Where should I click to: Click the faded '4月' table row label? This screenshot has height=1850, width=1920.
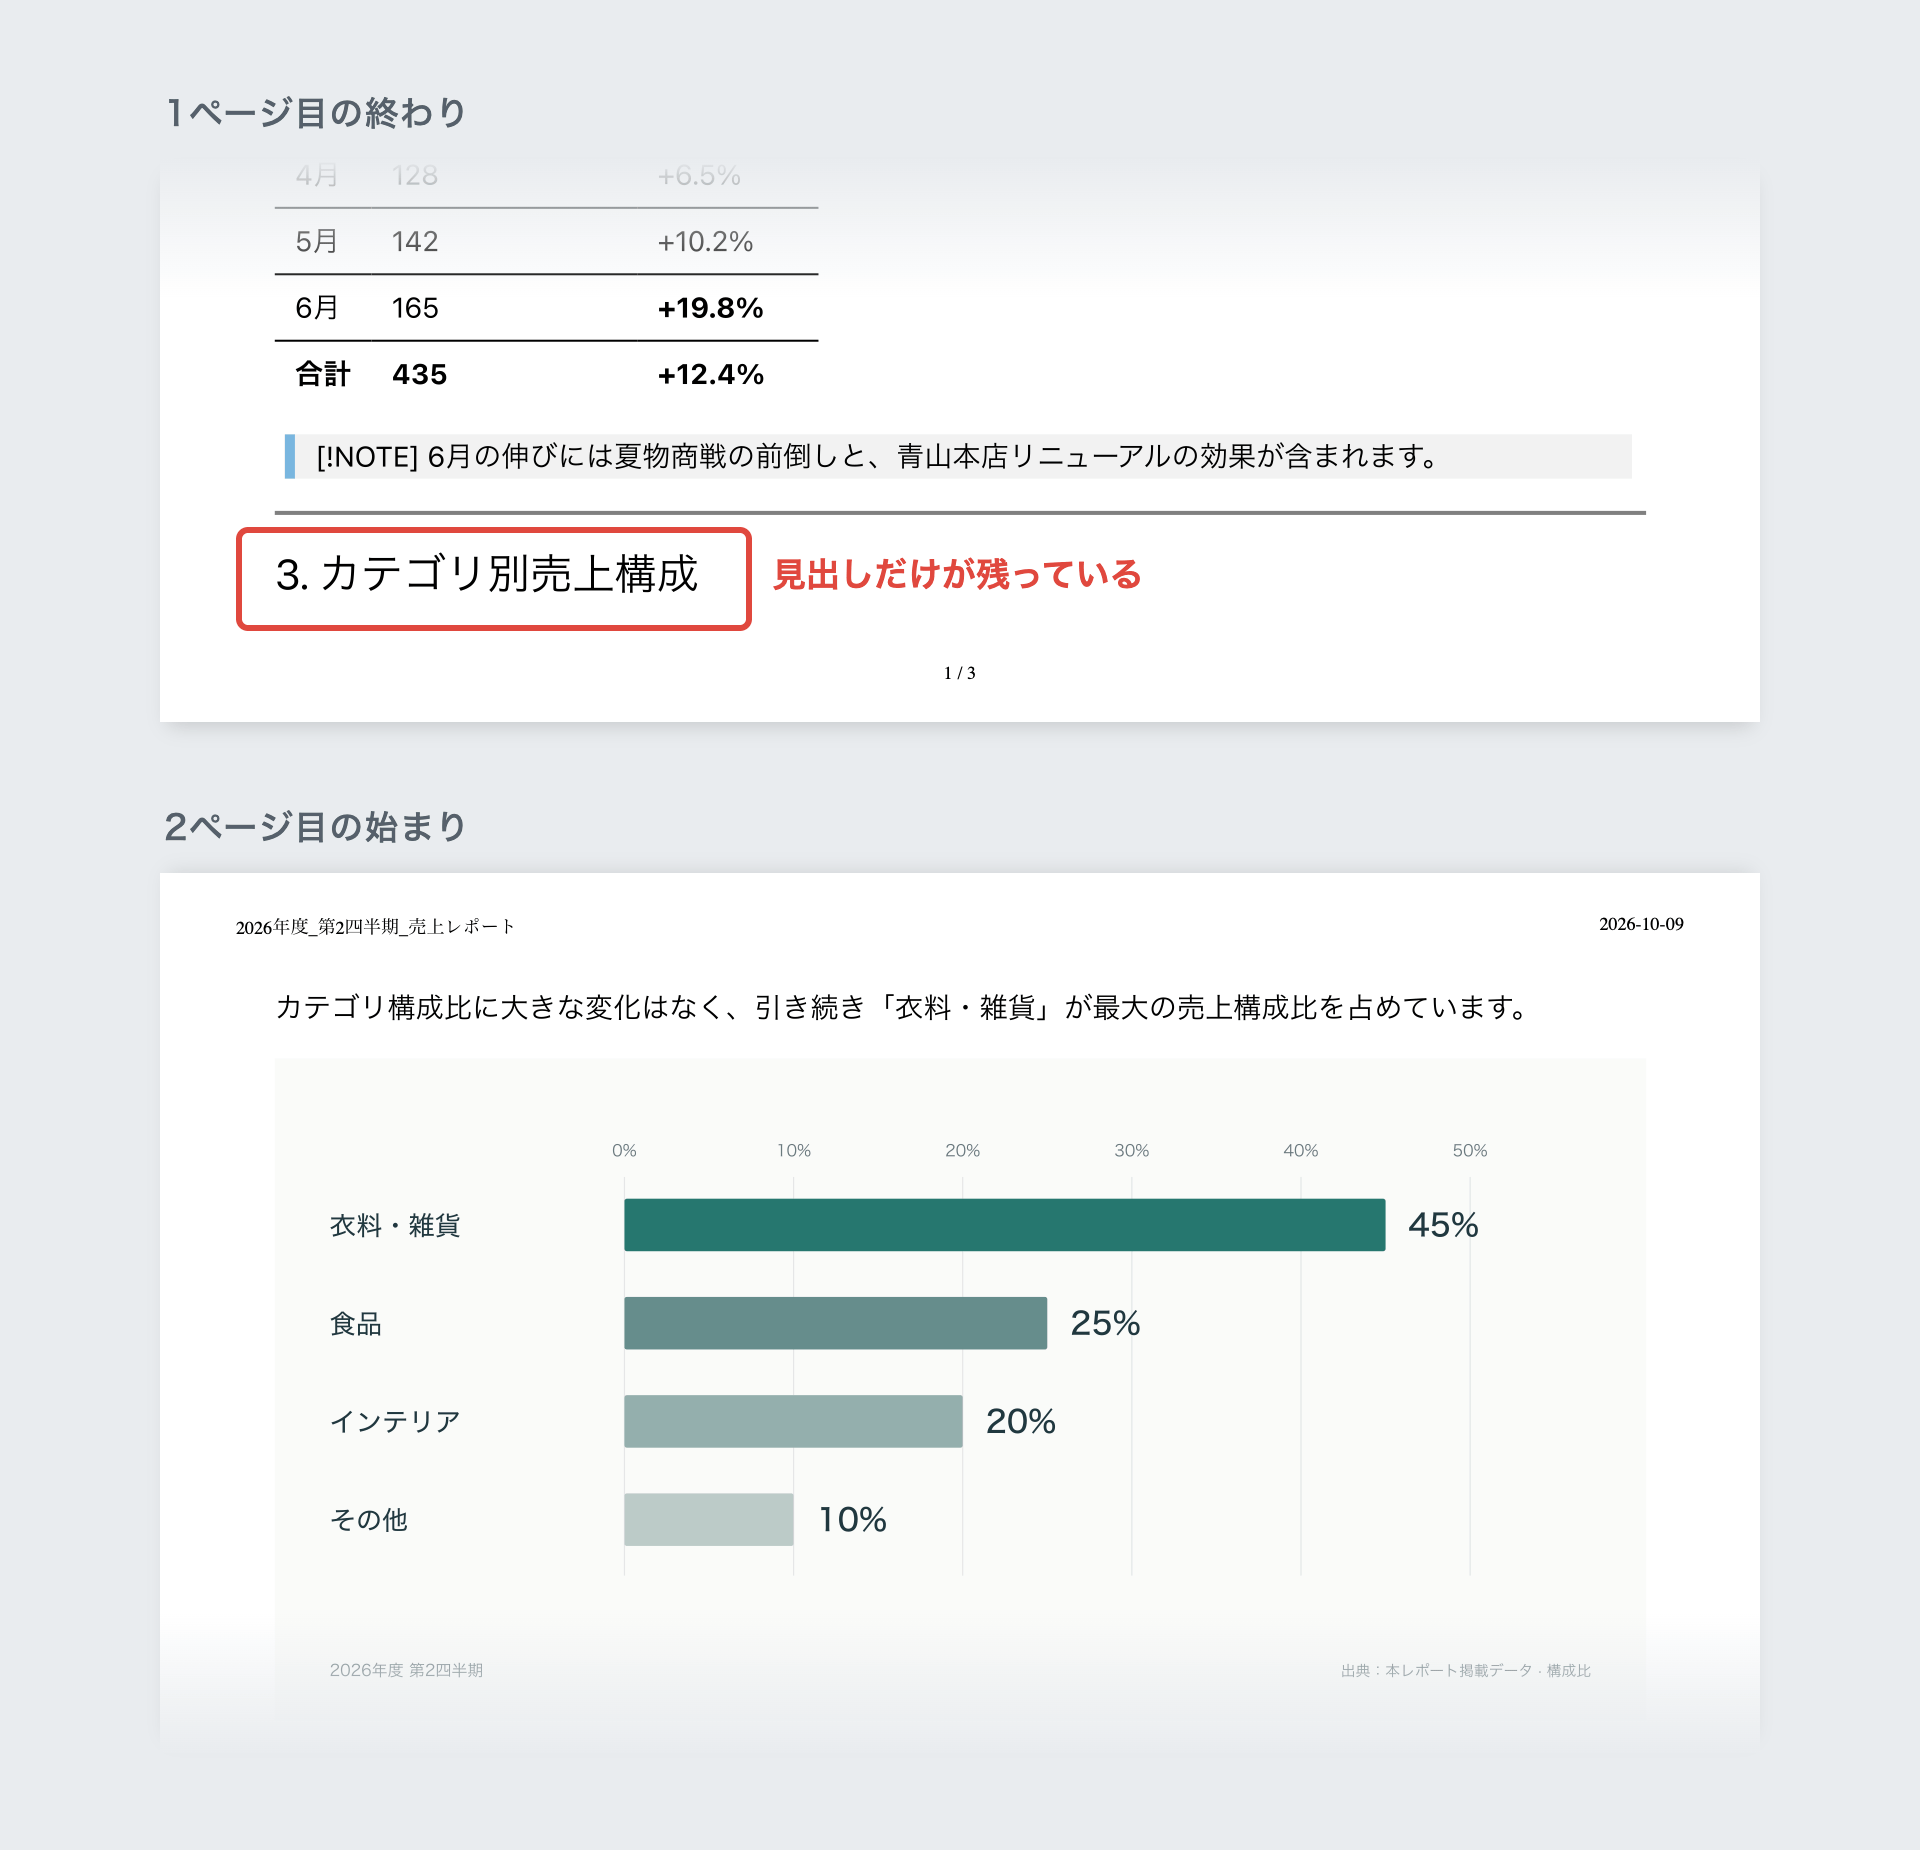coord(317,176)
